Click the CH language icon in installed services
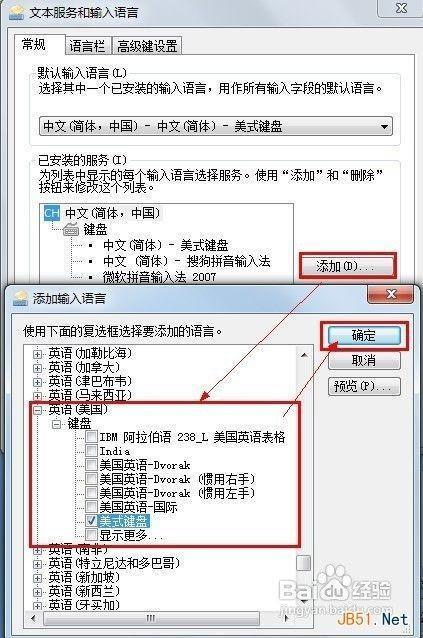 pyautogui.click(x=52, y=213)
